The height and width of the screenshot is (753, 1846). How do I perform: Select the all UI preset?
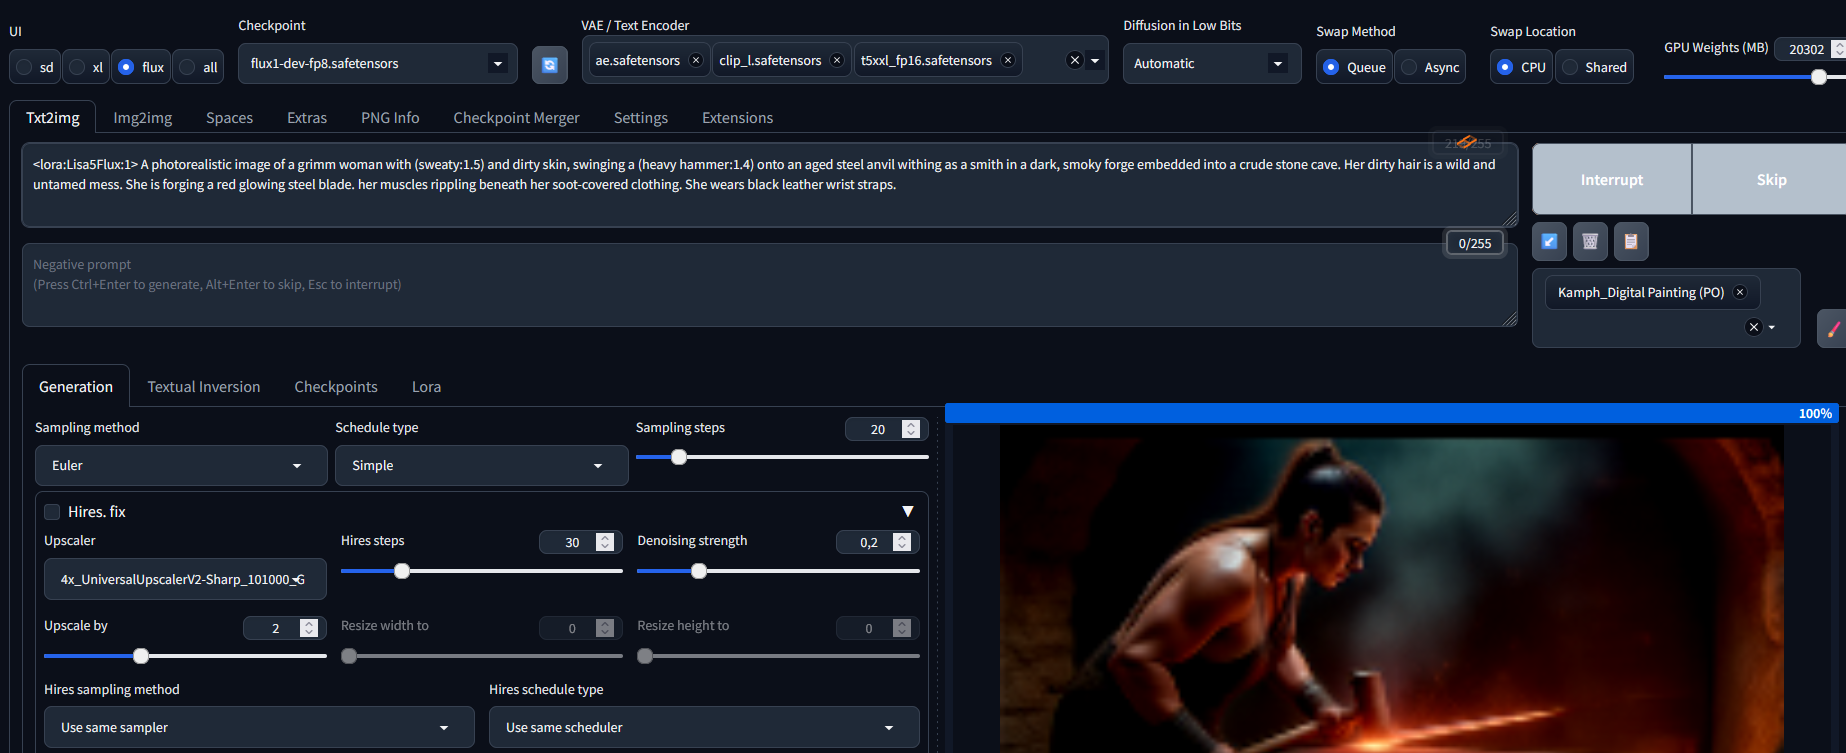click(198, 67)
